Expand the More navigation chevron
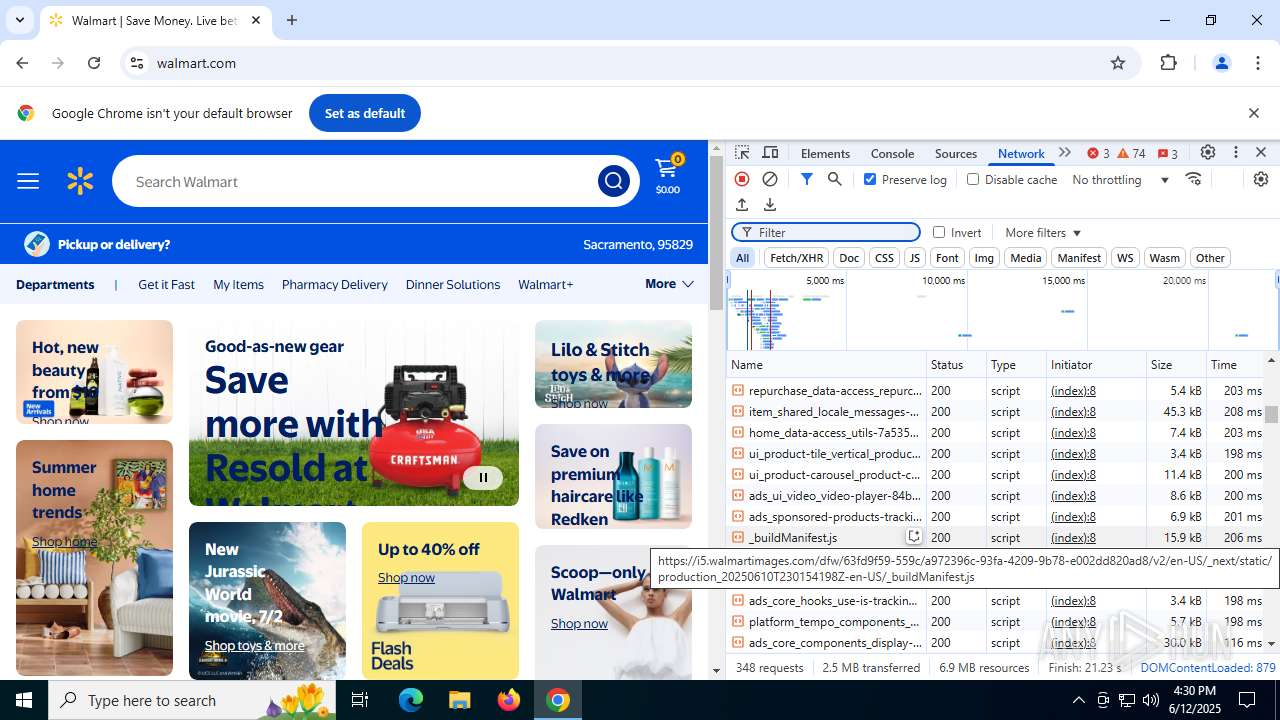 pyautogui.click(x=669, y=284)
